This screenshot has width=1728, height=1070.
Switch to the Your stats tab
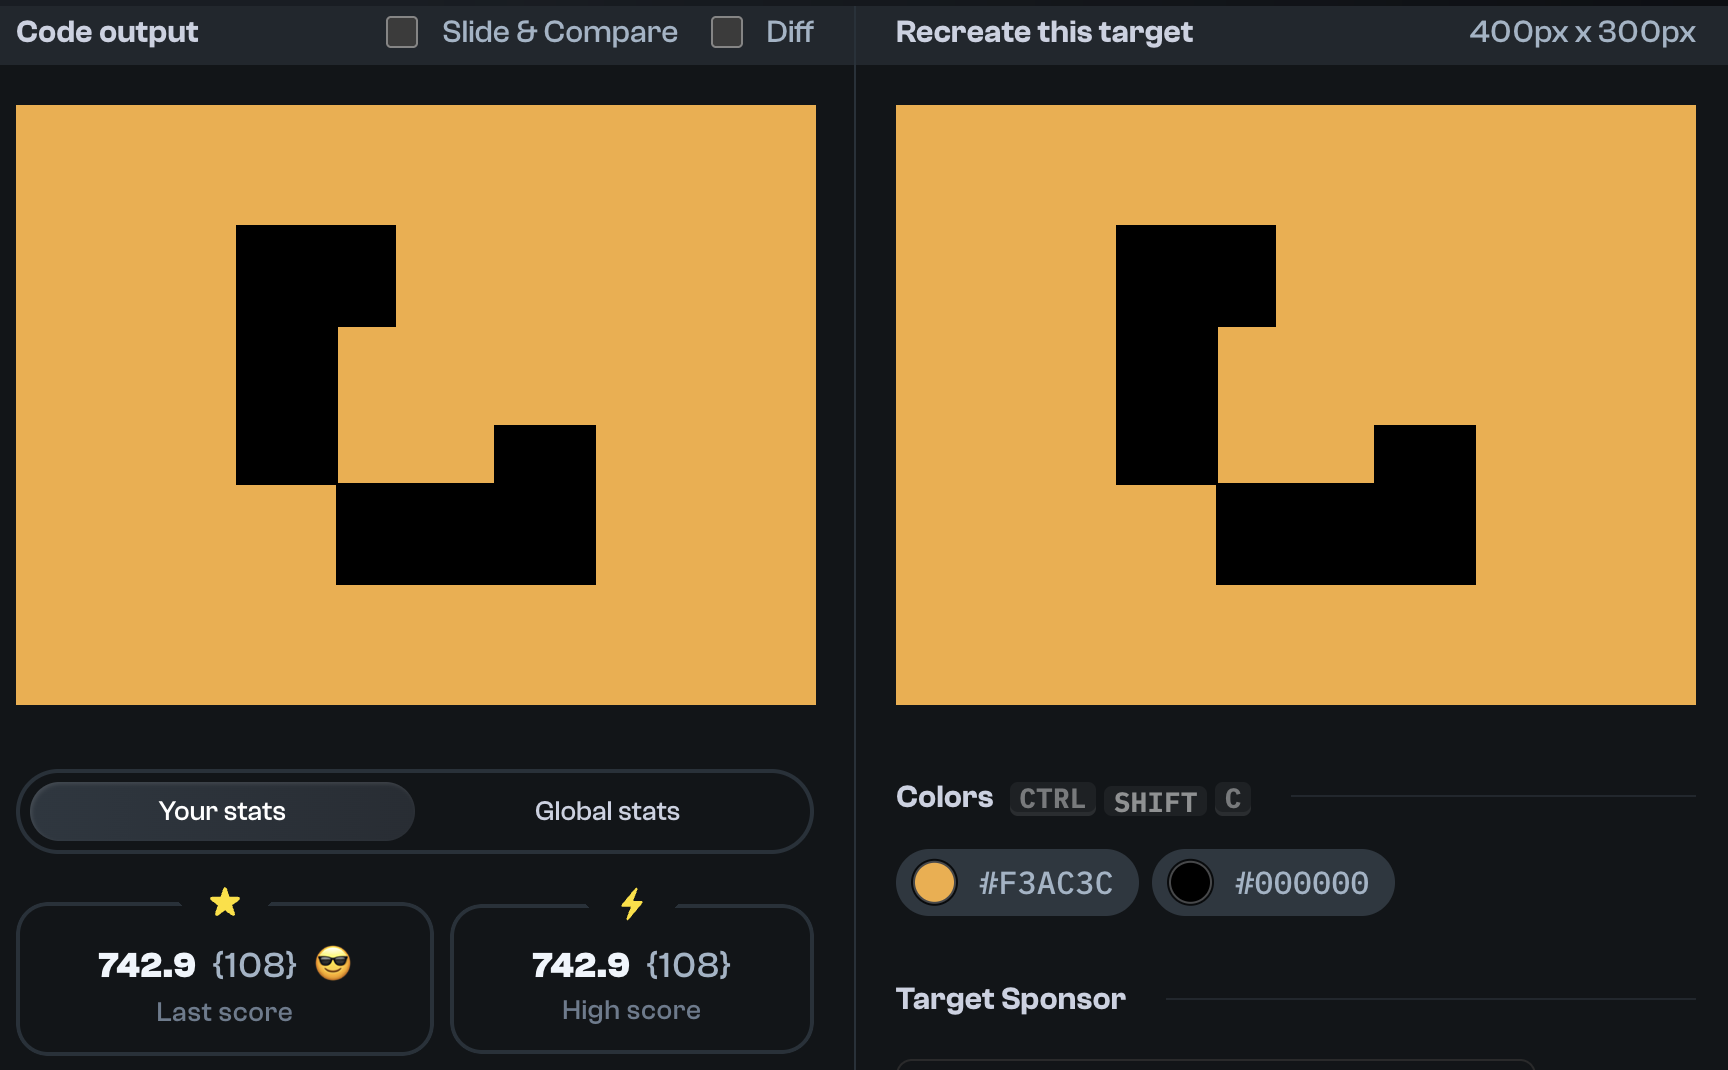coord(222,811)
